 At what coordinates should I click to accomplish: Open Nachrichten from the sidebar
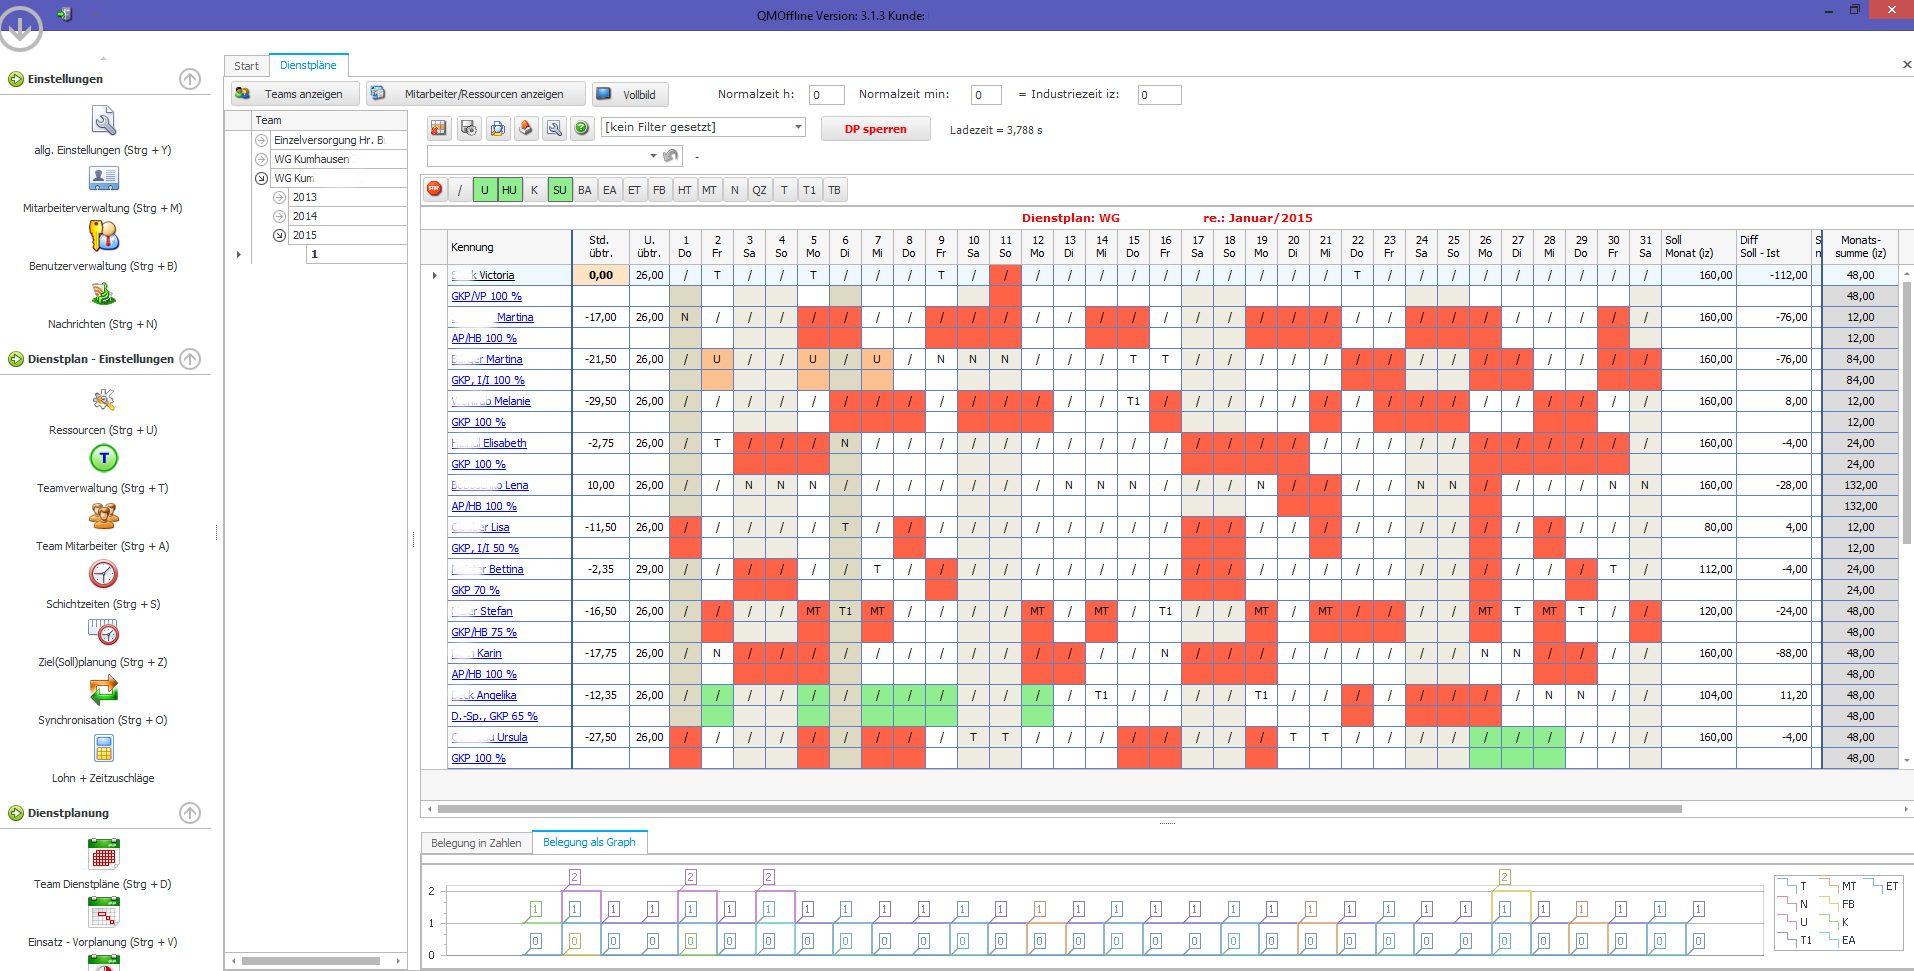[103, 295]
